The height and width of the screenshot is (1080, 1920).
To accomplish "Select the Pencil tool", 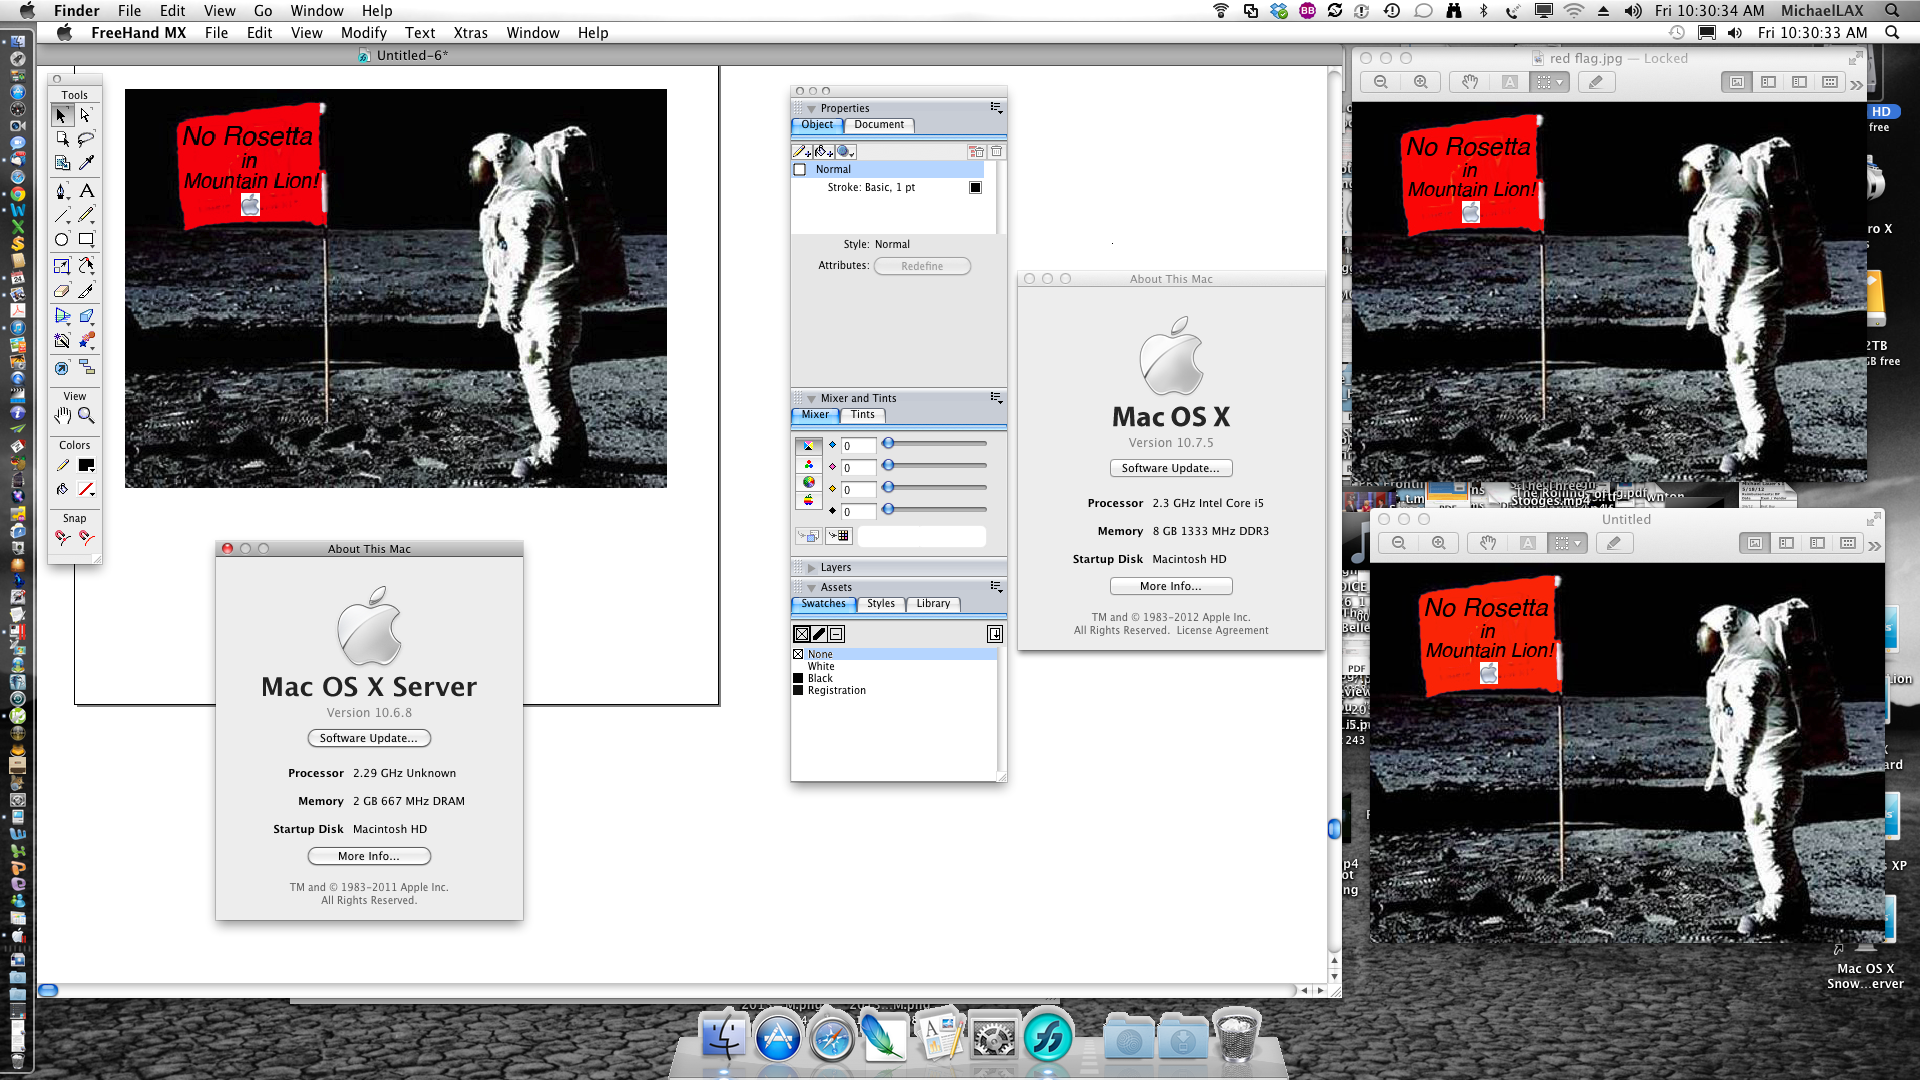I will pyautogui.click(x=86, y=215).
